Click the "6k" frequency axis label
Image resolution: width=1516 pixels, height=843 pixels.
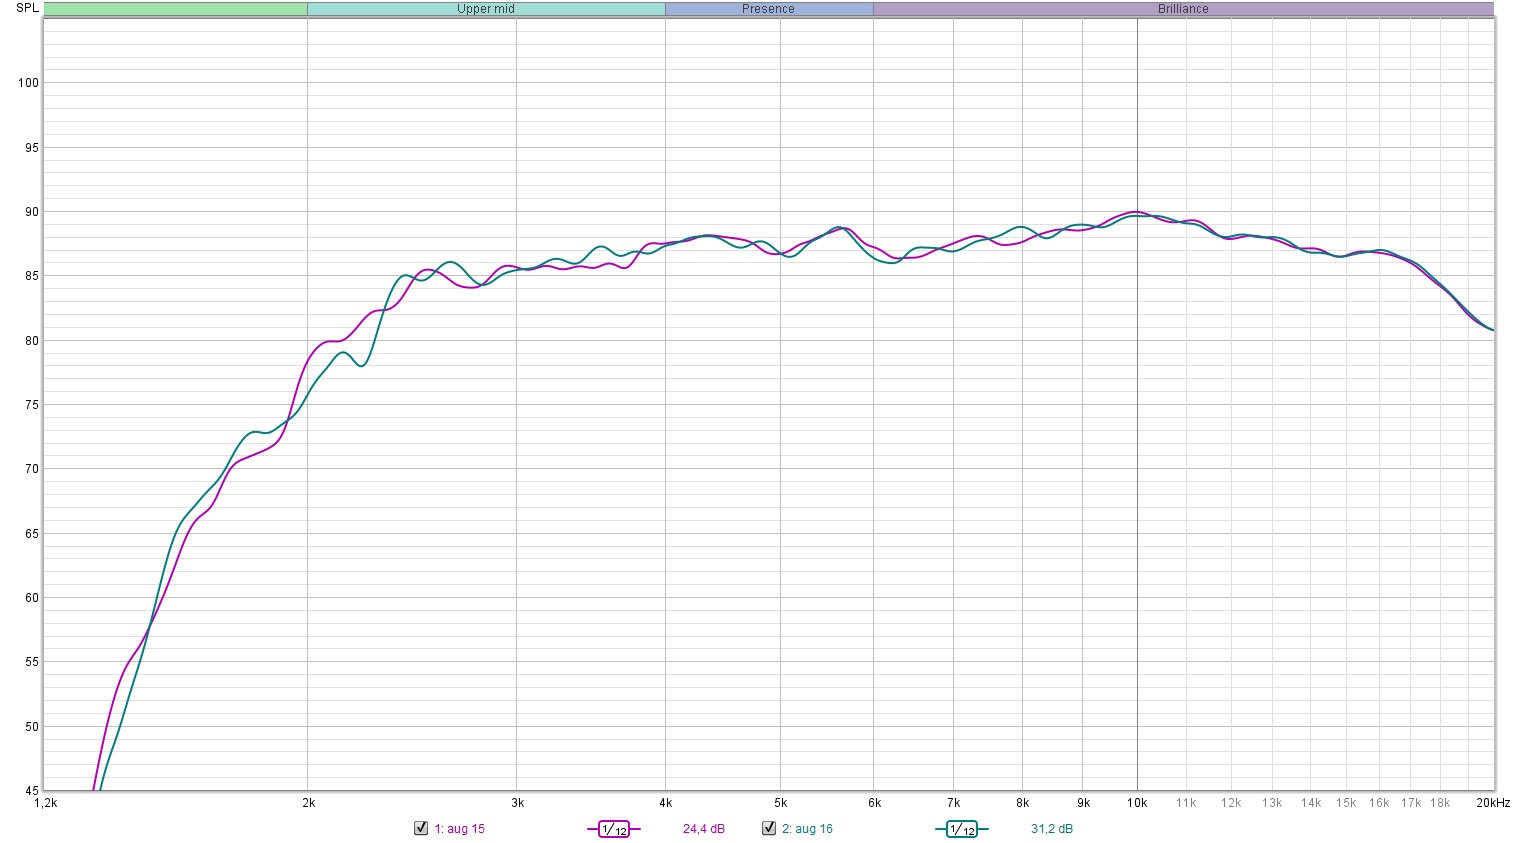(874, 803)
